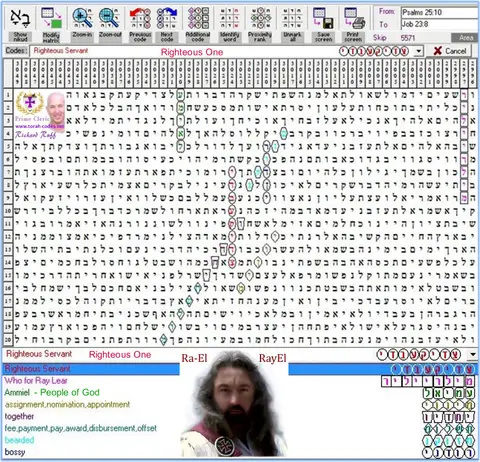Open the Modify matrix tool
480x462 pixels.
pos(51,24)
